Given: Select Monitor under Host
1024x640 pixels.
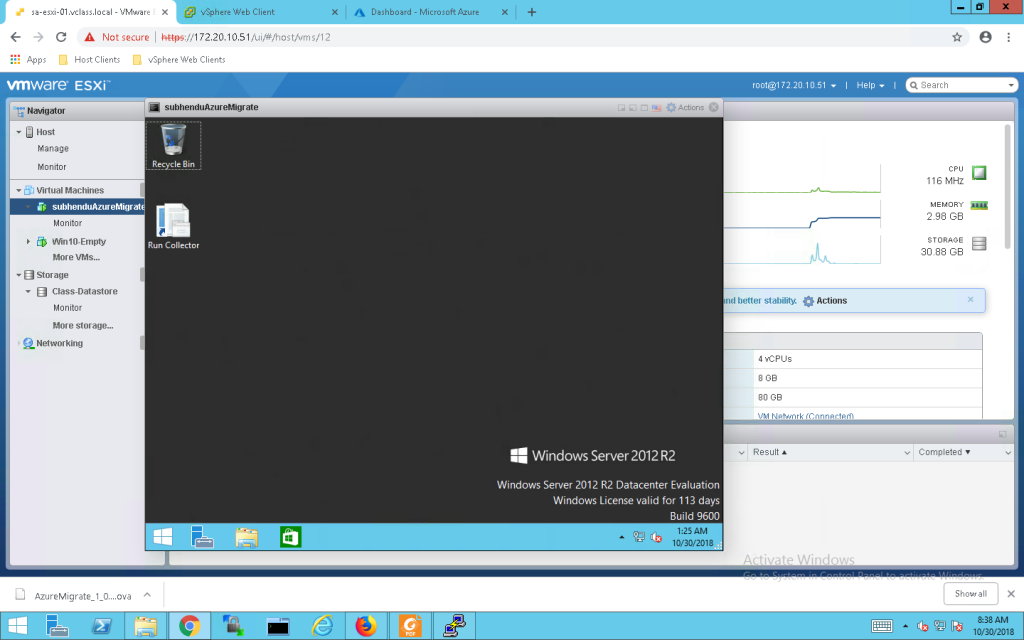Looking at the screenshot, I should (52, 167).
